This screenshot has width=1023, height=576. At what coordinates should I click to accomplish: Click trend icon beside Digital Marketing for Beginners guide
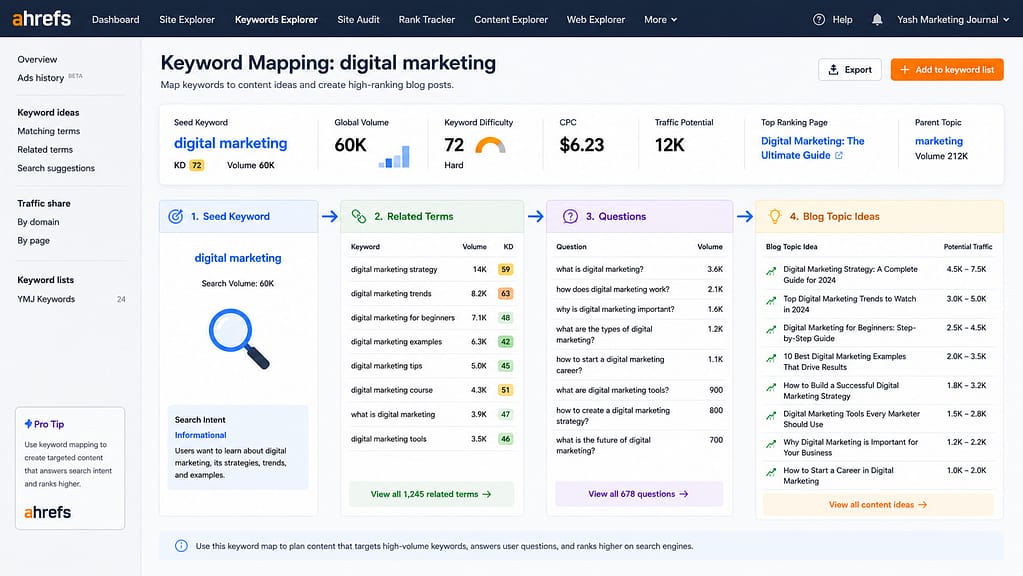[771, 329]
